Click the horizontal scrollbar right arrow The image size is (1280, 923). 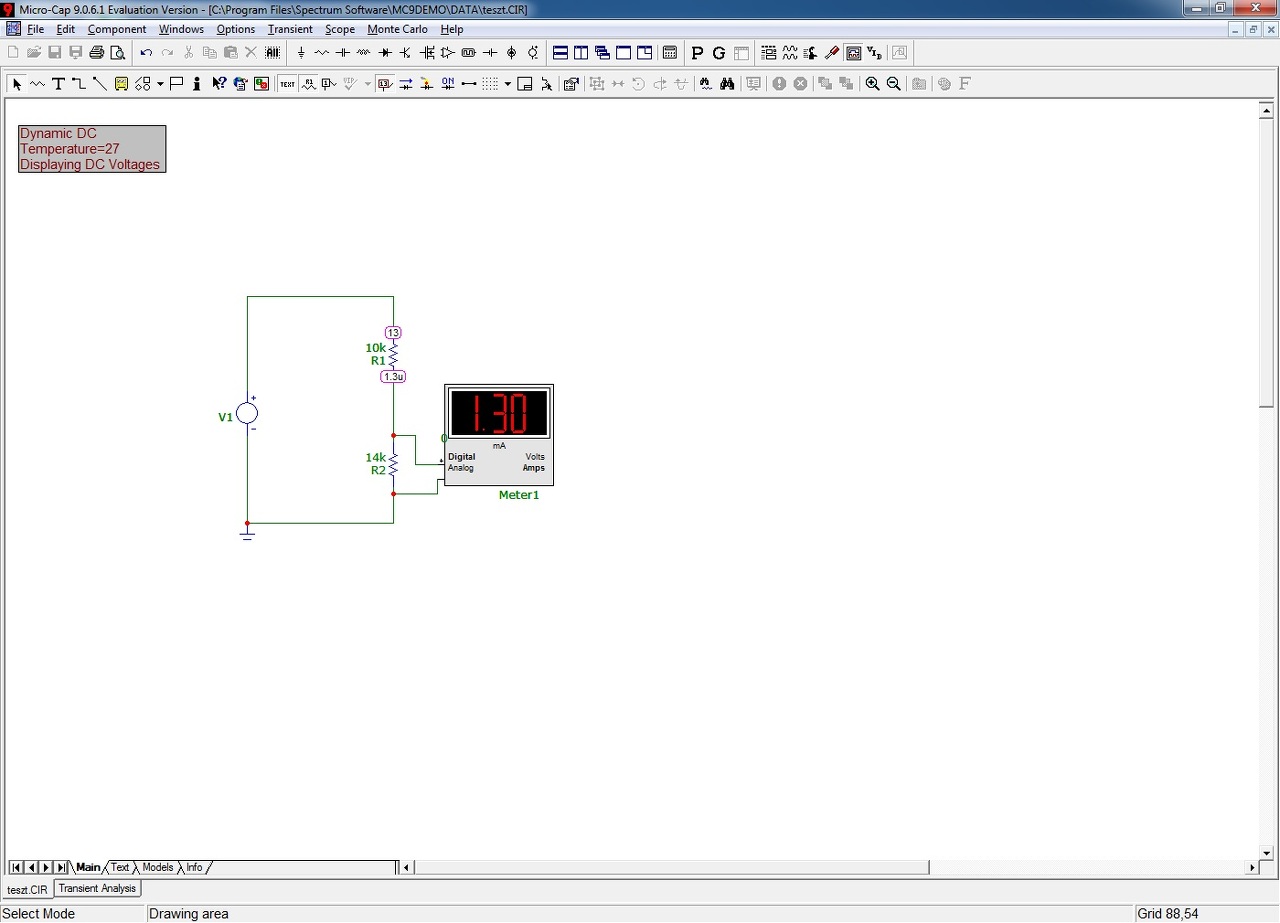pos(1252,867)
